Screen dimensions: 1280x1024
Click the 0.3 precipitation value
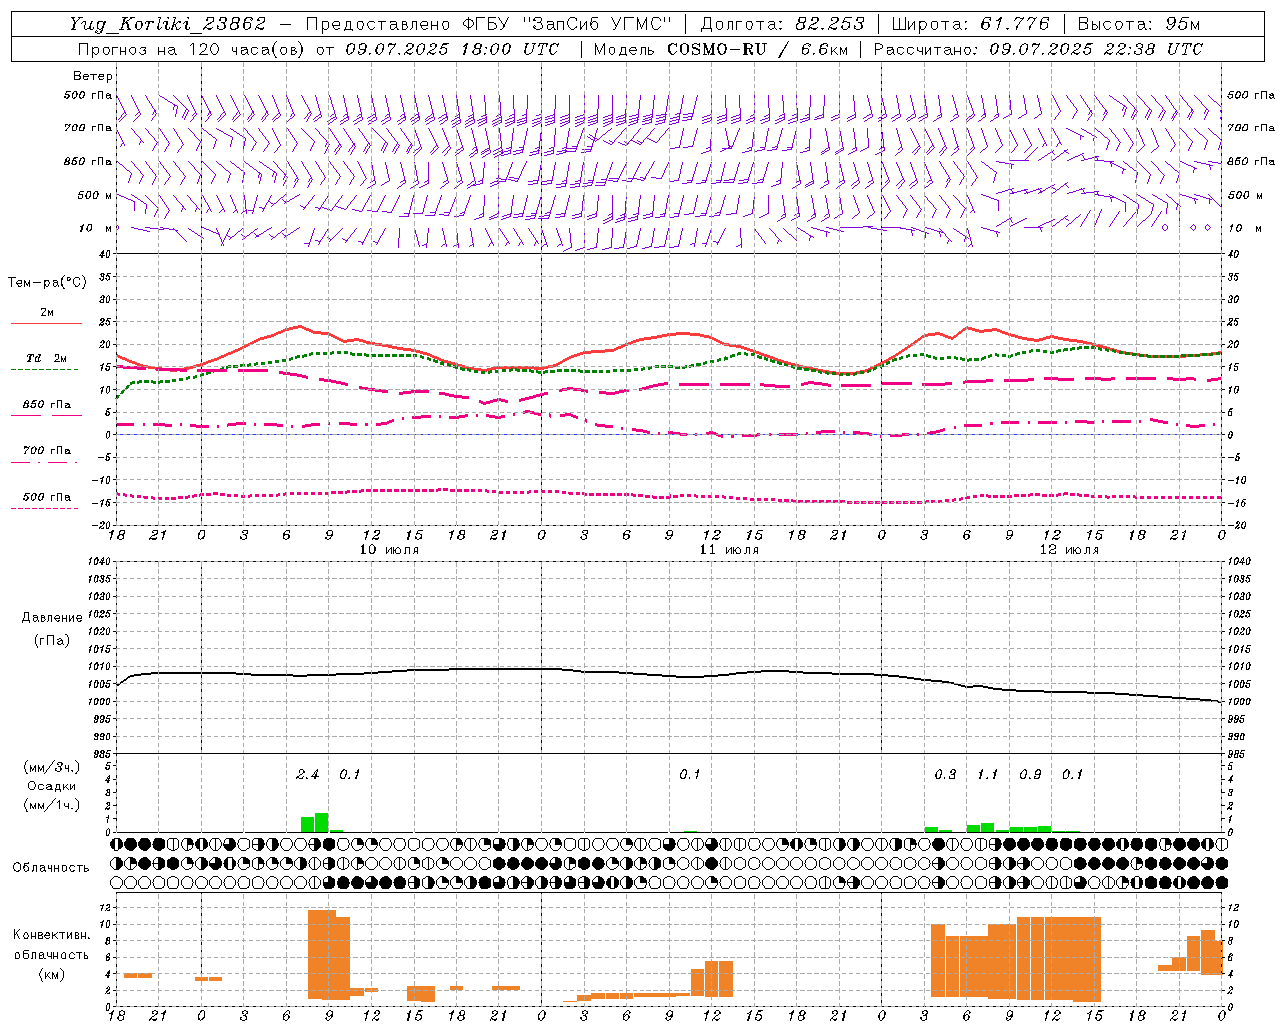[945, 775]
